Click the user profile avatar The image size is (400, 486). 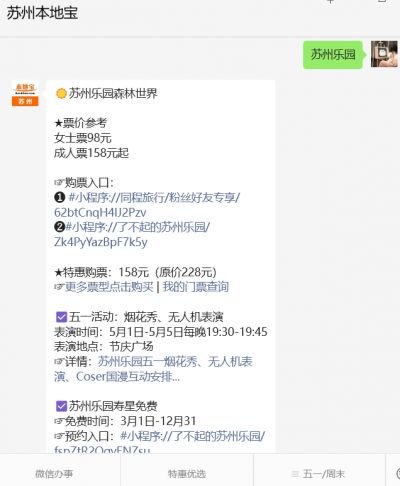(x=384, y=54)
